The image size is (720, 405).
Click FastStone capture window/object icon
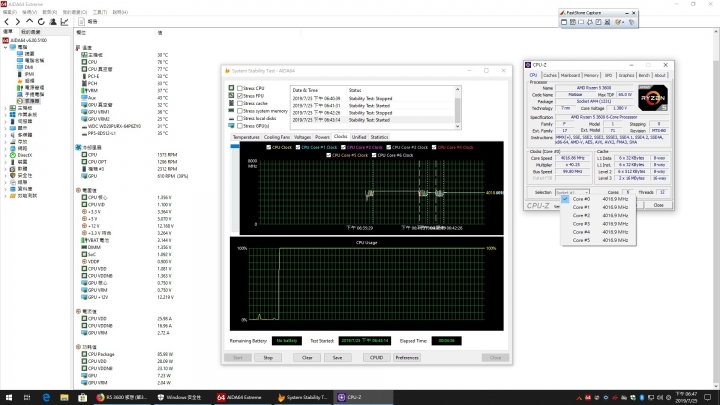(573, 22)
